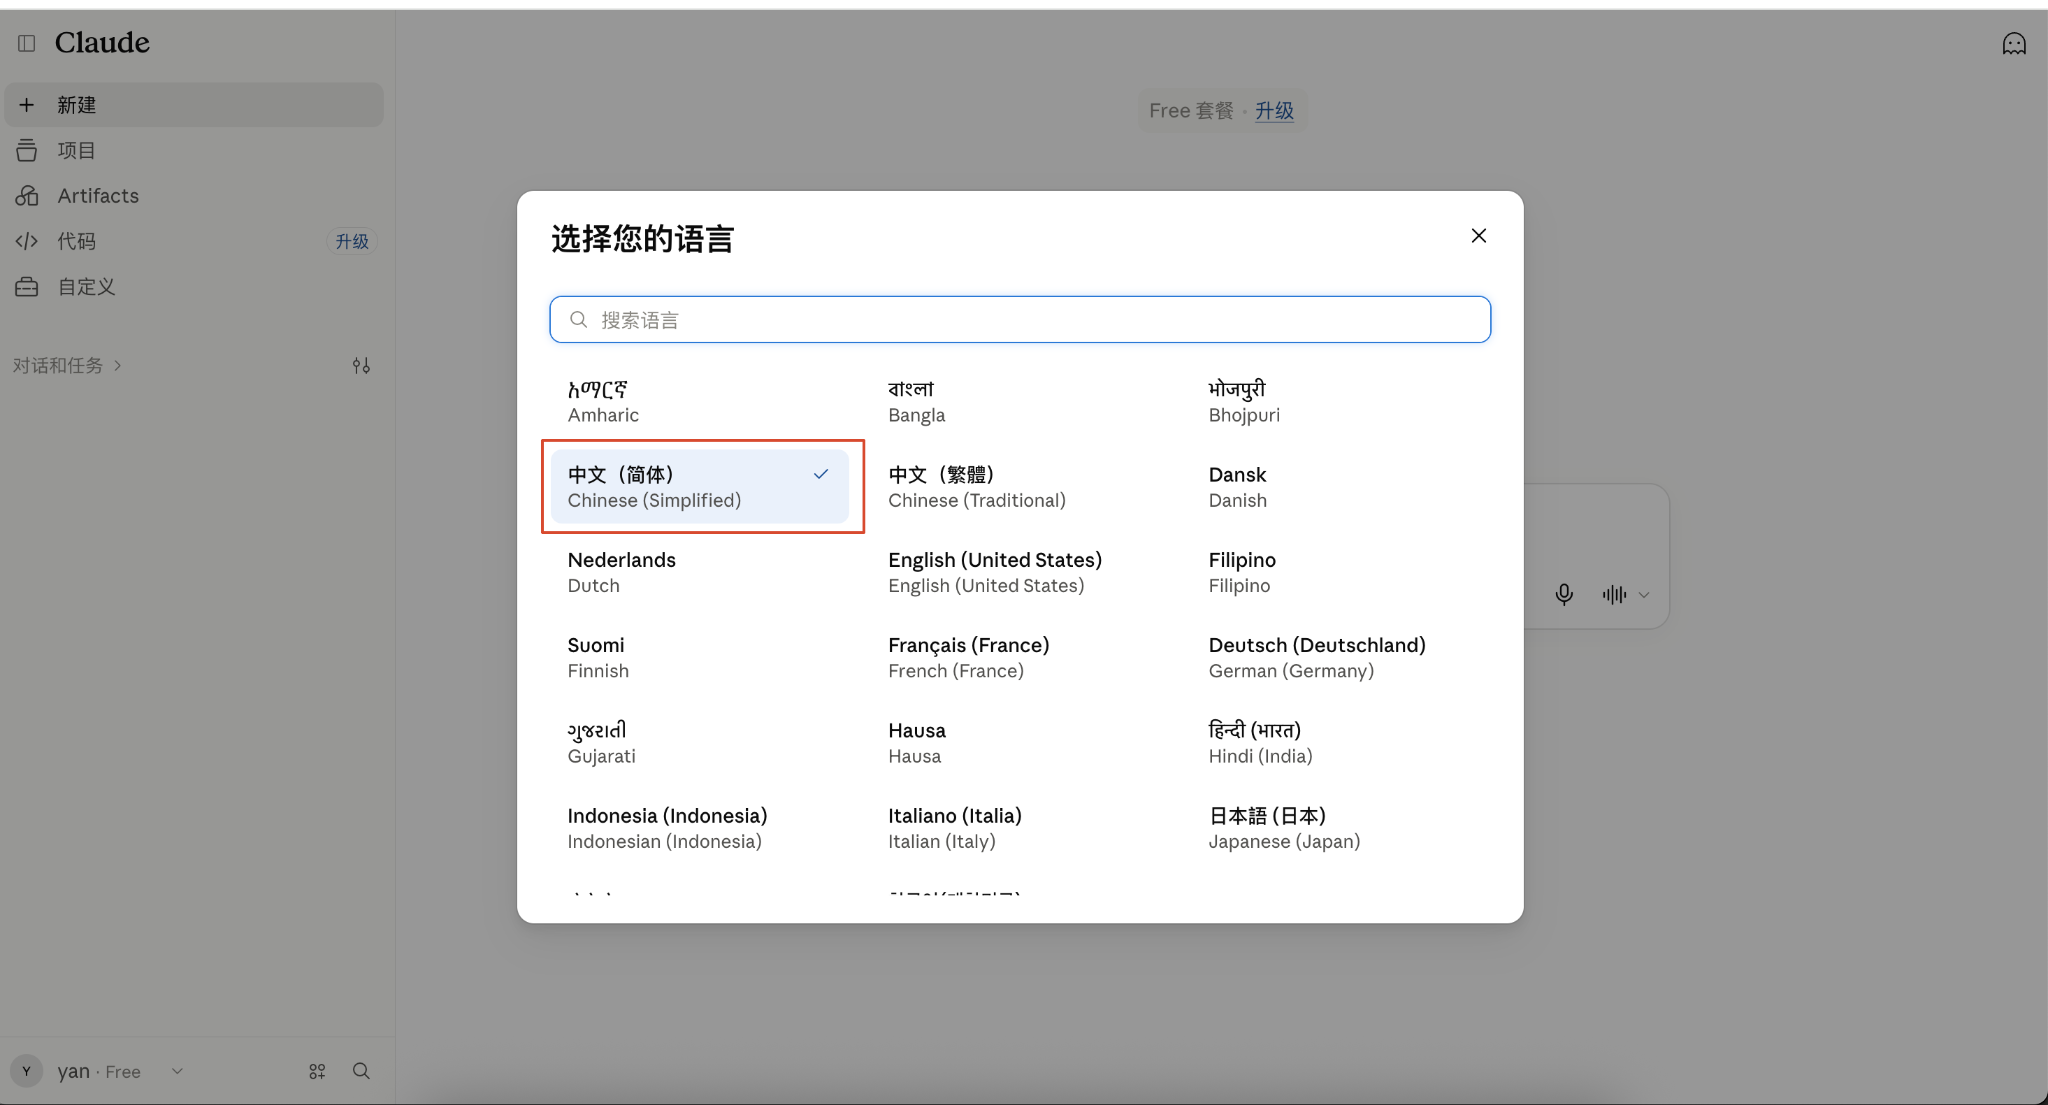Close the language selection dialog

click(1479, 236)
